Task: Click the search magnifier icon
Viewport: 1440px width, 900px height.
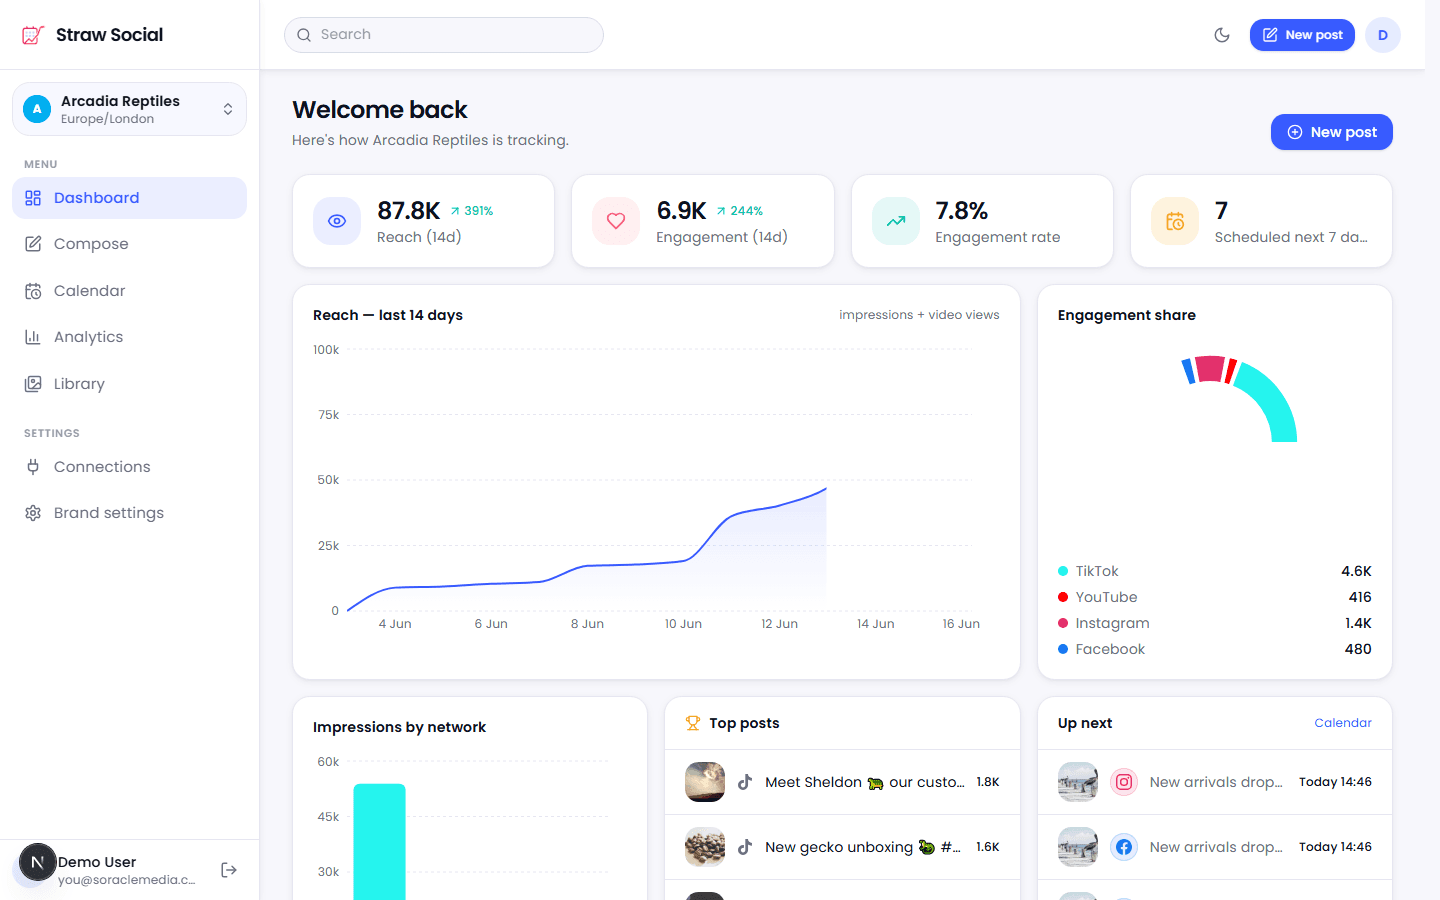Action: tap(304, 35)
